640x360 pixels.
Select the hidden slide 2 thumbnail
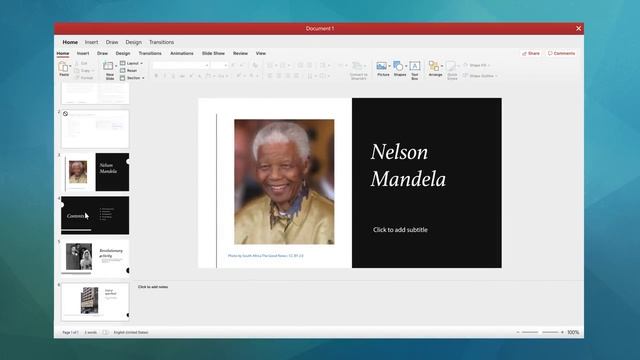(95, 129)
